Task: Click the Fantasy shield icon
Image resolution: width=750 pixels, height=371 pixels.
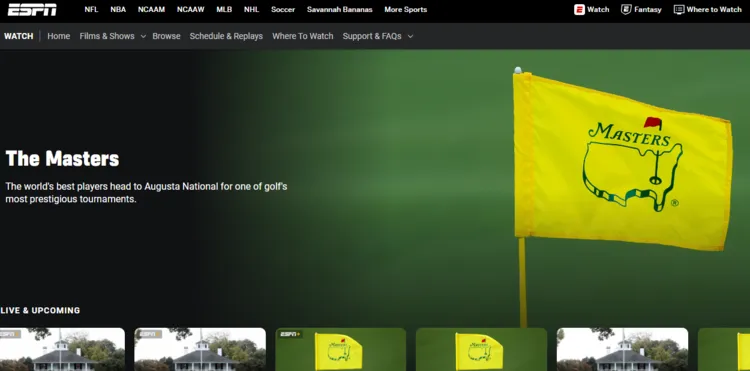Action: click(626, 10)
